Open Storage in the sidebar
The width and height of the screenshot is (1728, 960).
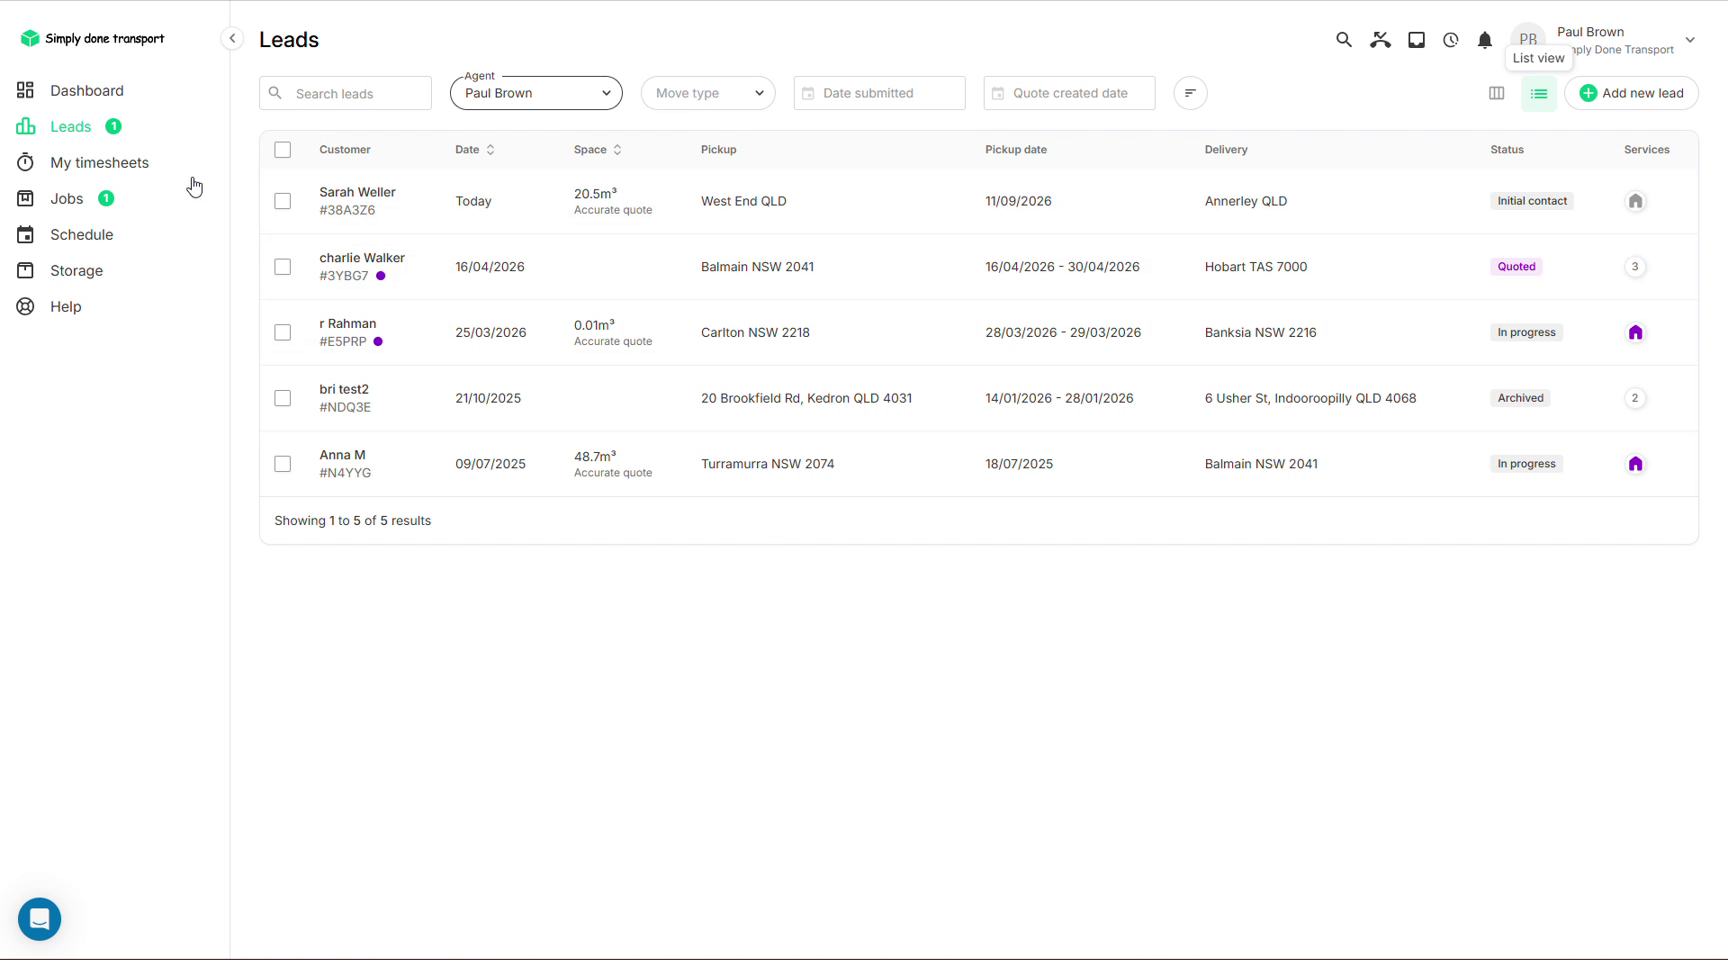[77, 271]
